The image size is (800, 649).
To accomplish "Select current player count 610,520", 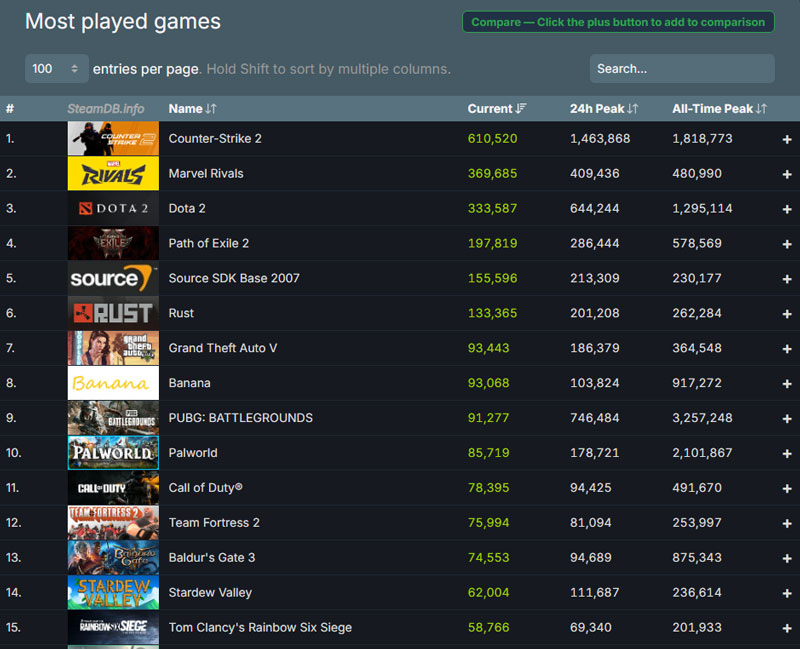I will coord(492,138).
